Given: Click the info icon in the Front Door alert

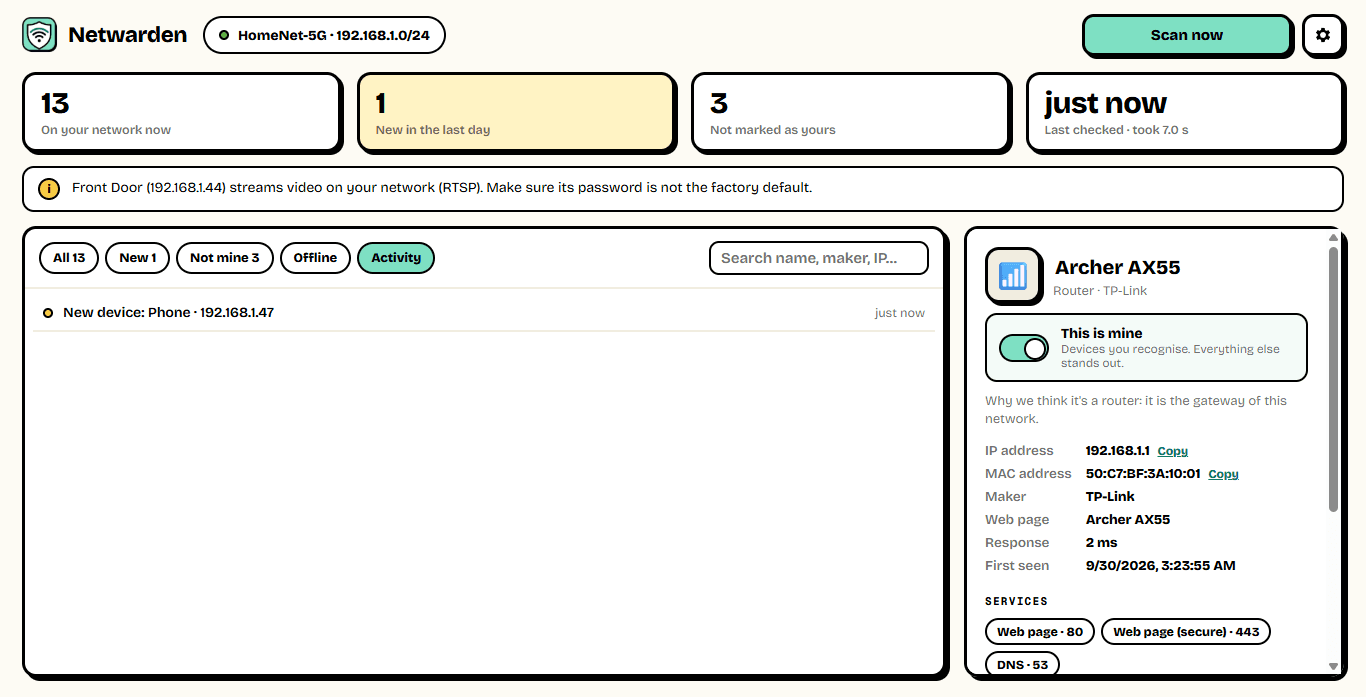Looking at the screenshot, I should point(49,188).
